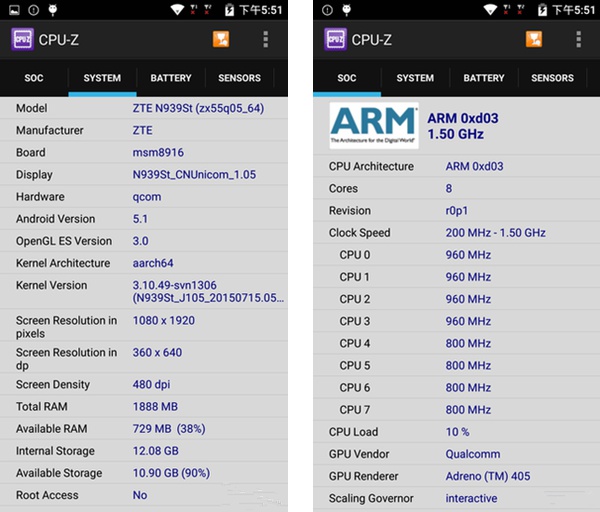Select Kernel Architecture value aarch64
The image size is (600, 512).
(x=153, y=263)
